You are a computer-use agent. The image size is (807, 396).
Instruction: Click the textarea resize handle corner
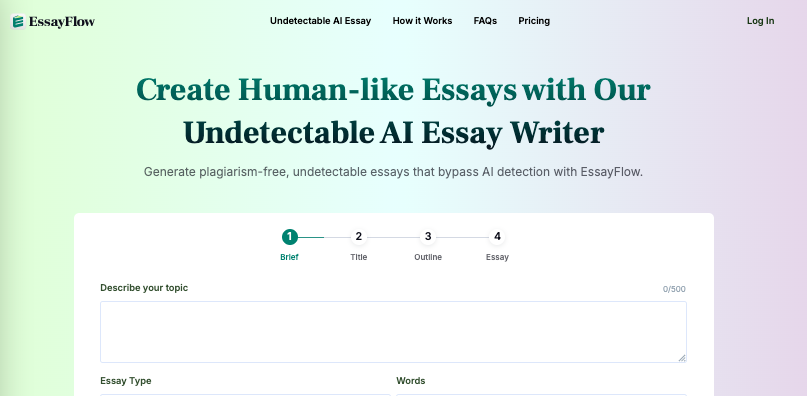click(x=682, y=358)
